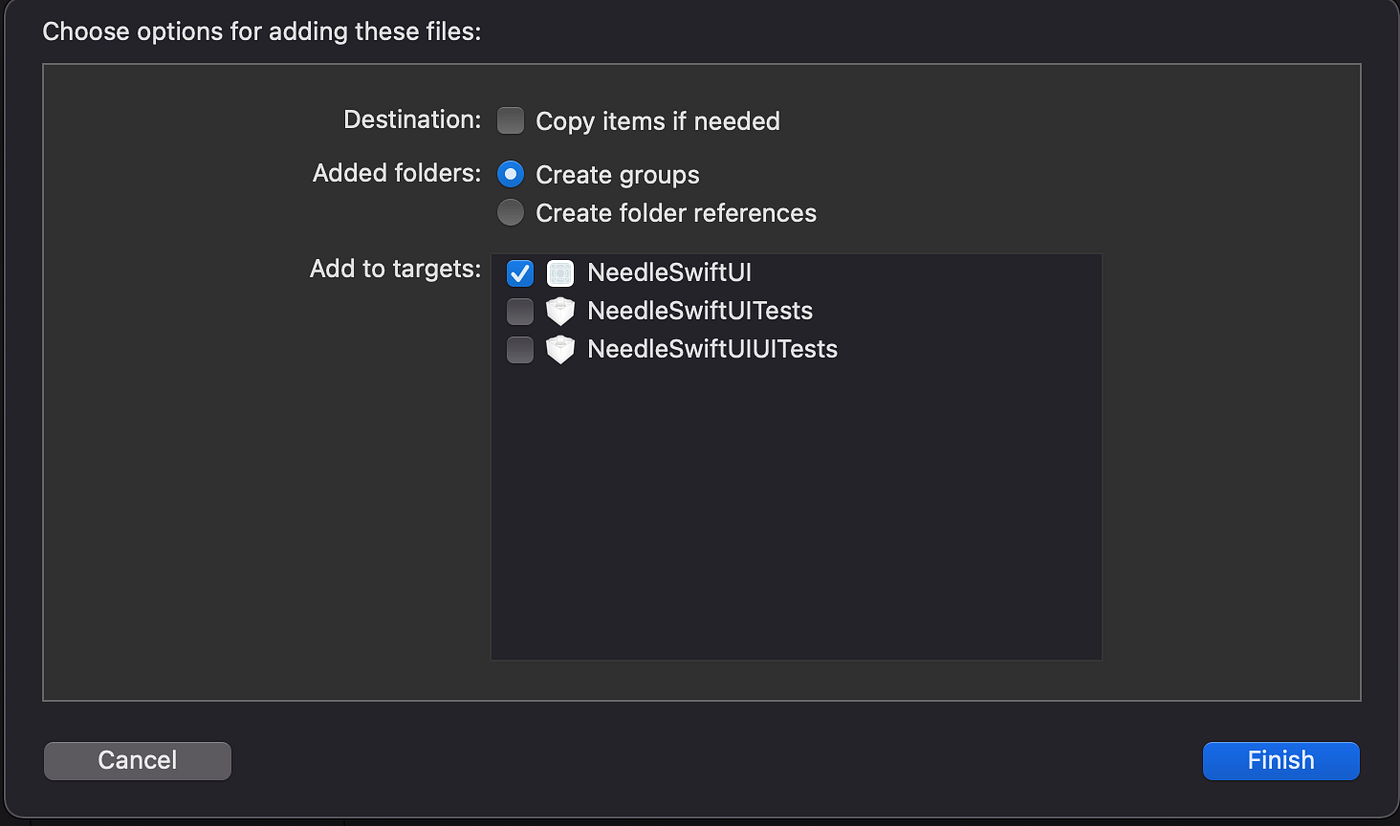Select the Create groups option
1400x826 pixels.
[x=510, y=174]
